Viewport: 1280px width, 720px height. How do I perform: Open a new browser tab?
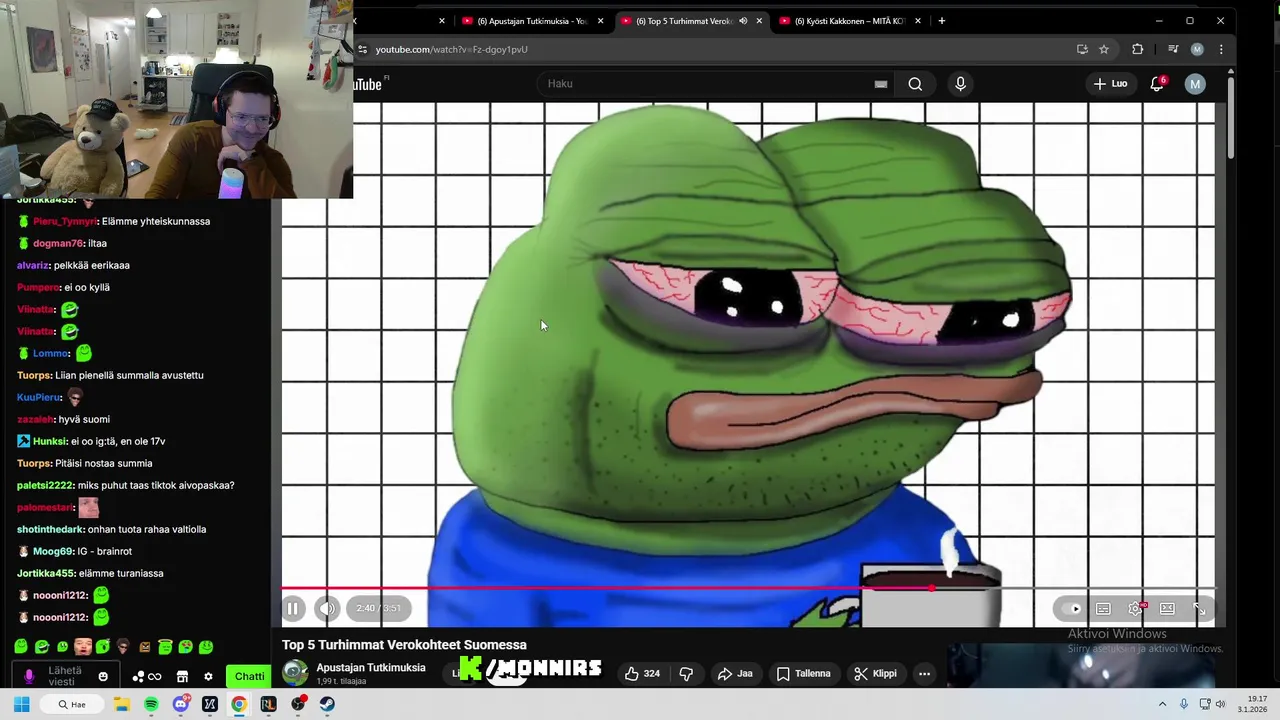[941, 20]
